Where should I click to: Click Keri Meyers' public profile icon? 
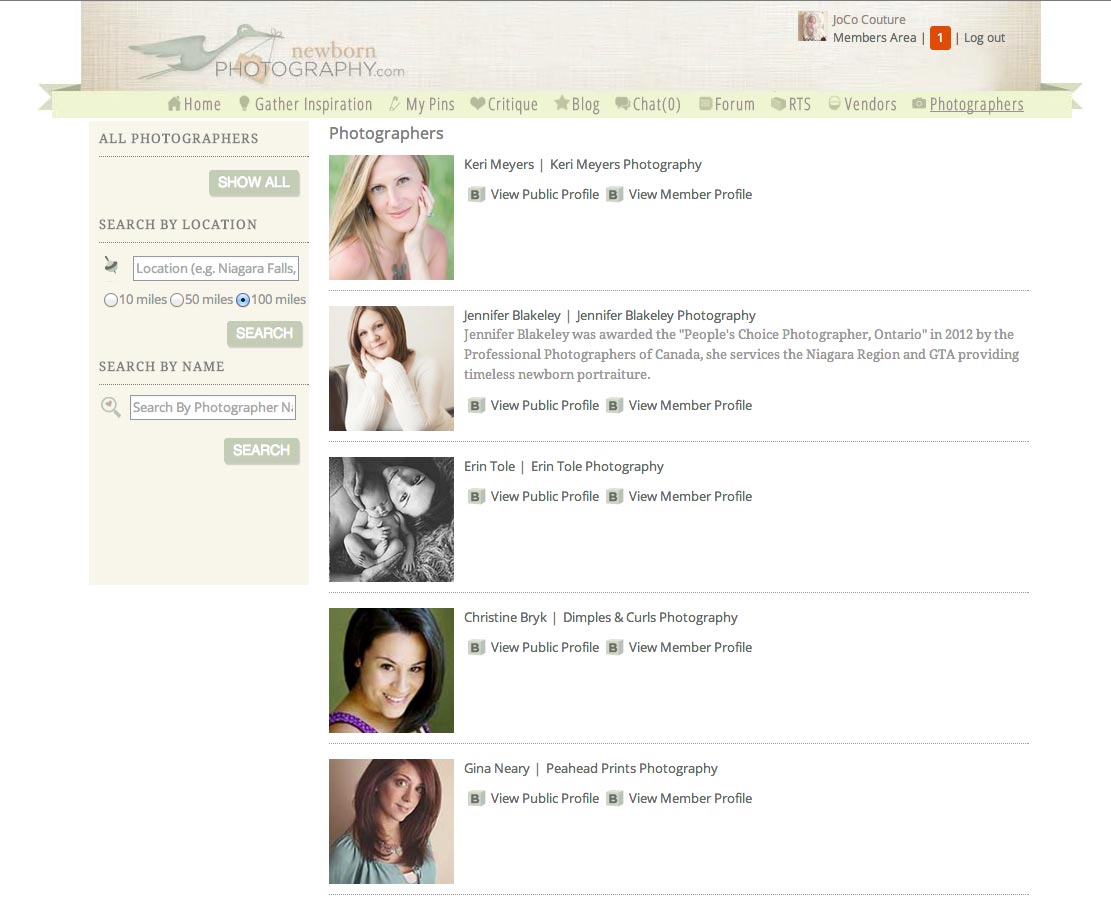(477, 195)
